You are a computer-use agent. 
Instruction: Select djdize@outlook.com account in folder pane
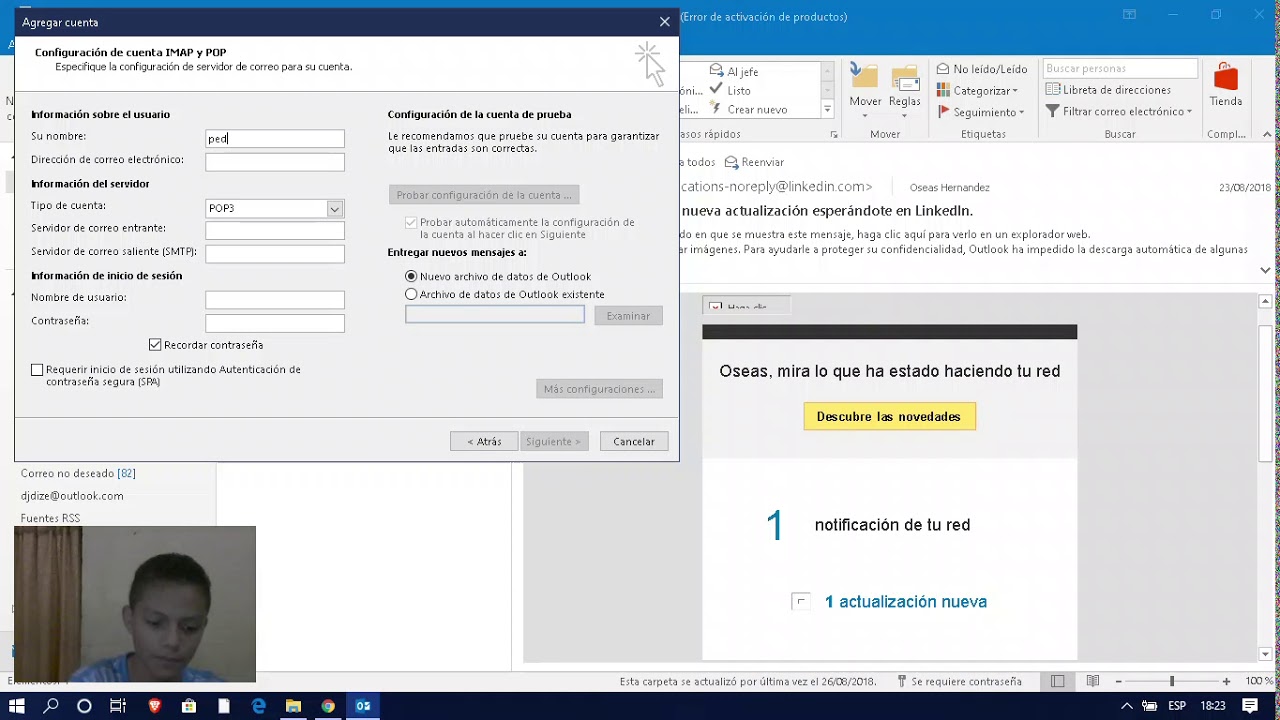pos(72,496)
